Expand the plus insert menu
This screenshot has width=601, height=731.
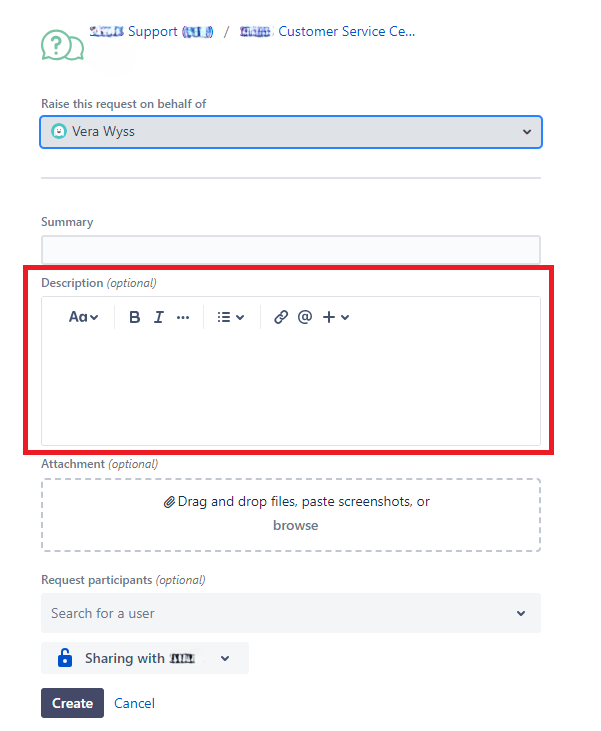click(x=336, y=317)
